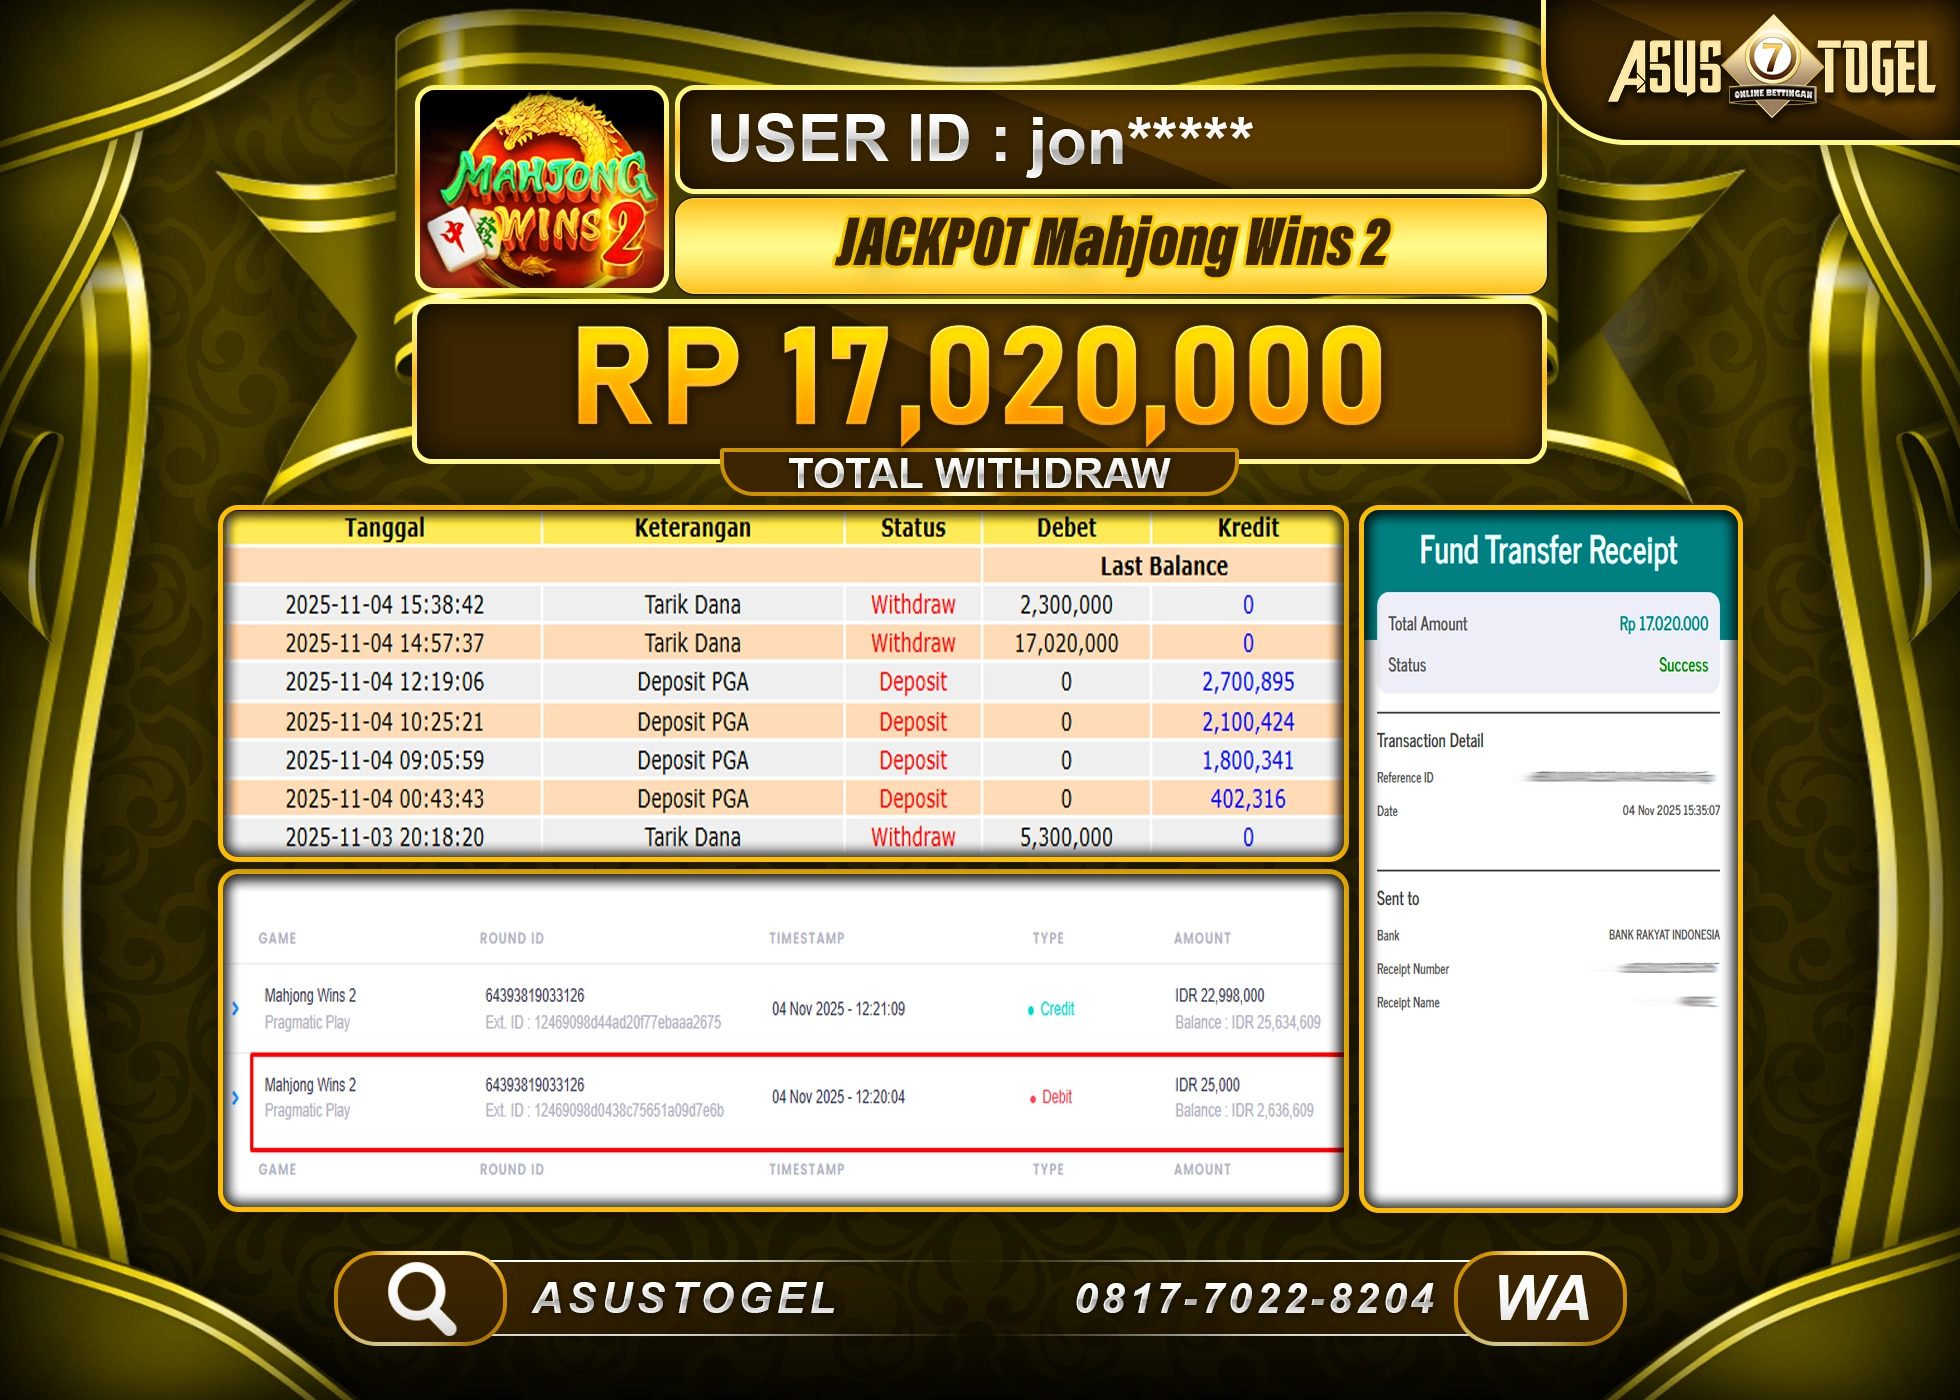Click the TOTAL WITHDRAW button
1960x1400 pixels.
980,470
